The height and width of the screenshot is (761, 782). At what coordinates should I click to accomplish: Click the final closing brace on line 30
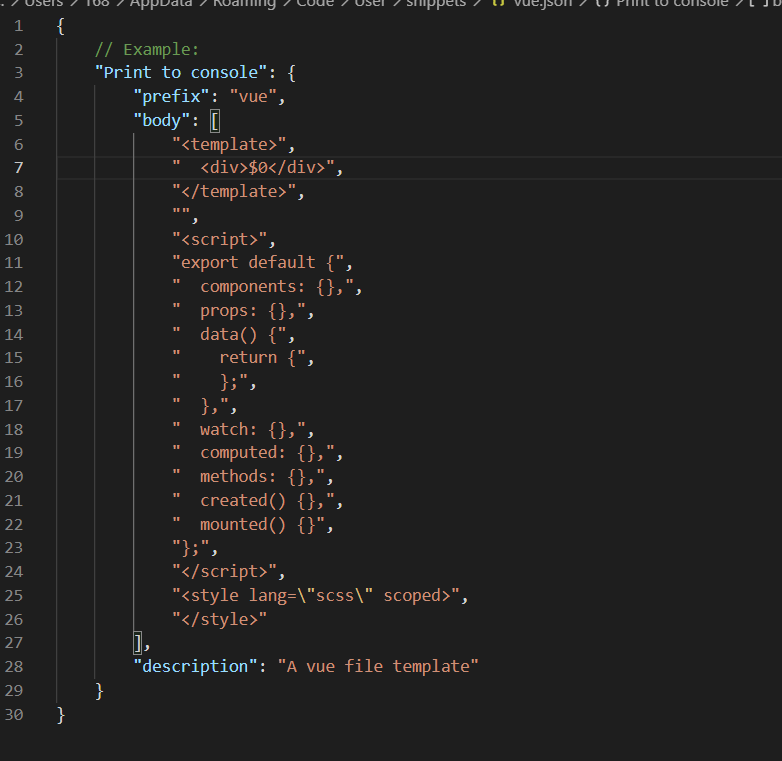[61, 715]
